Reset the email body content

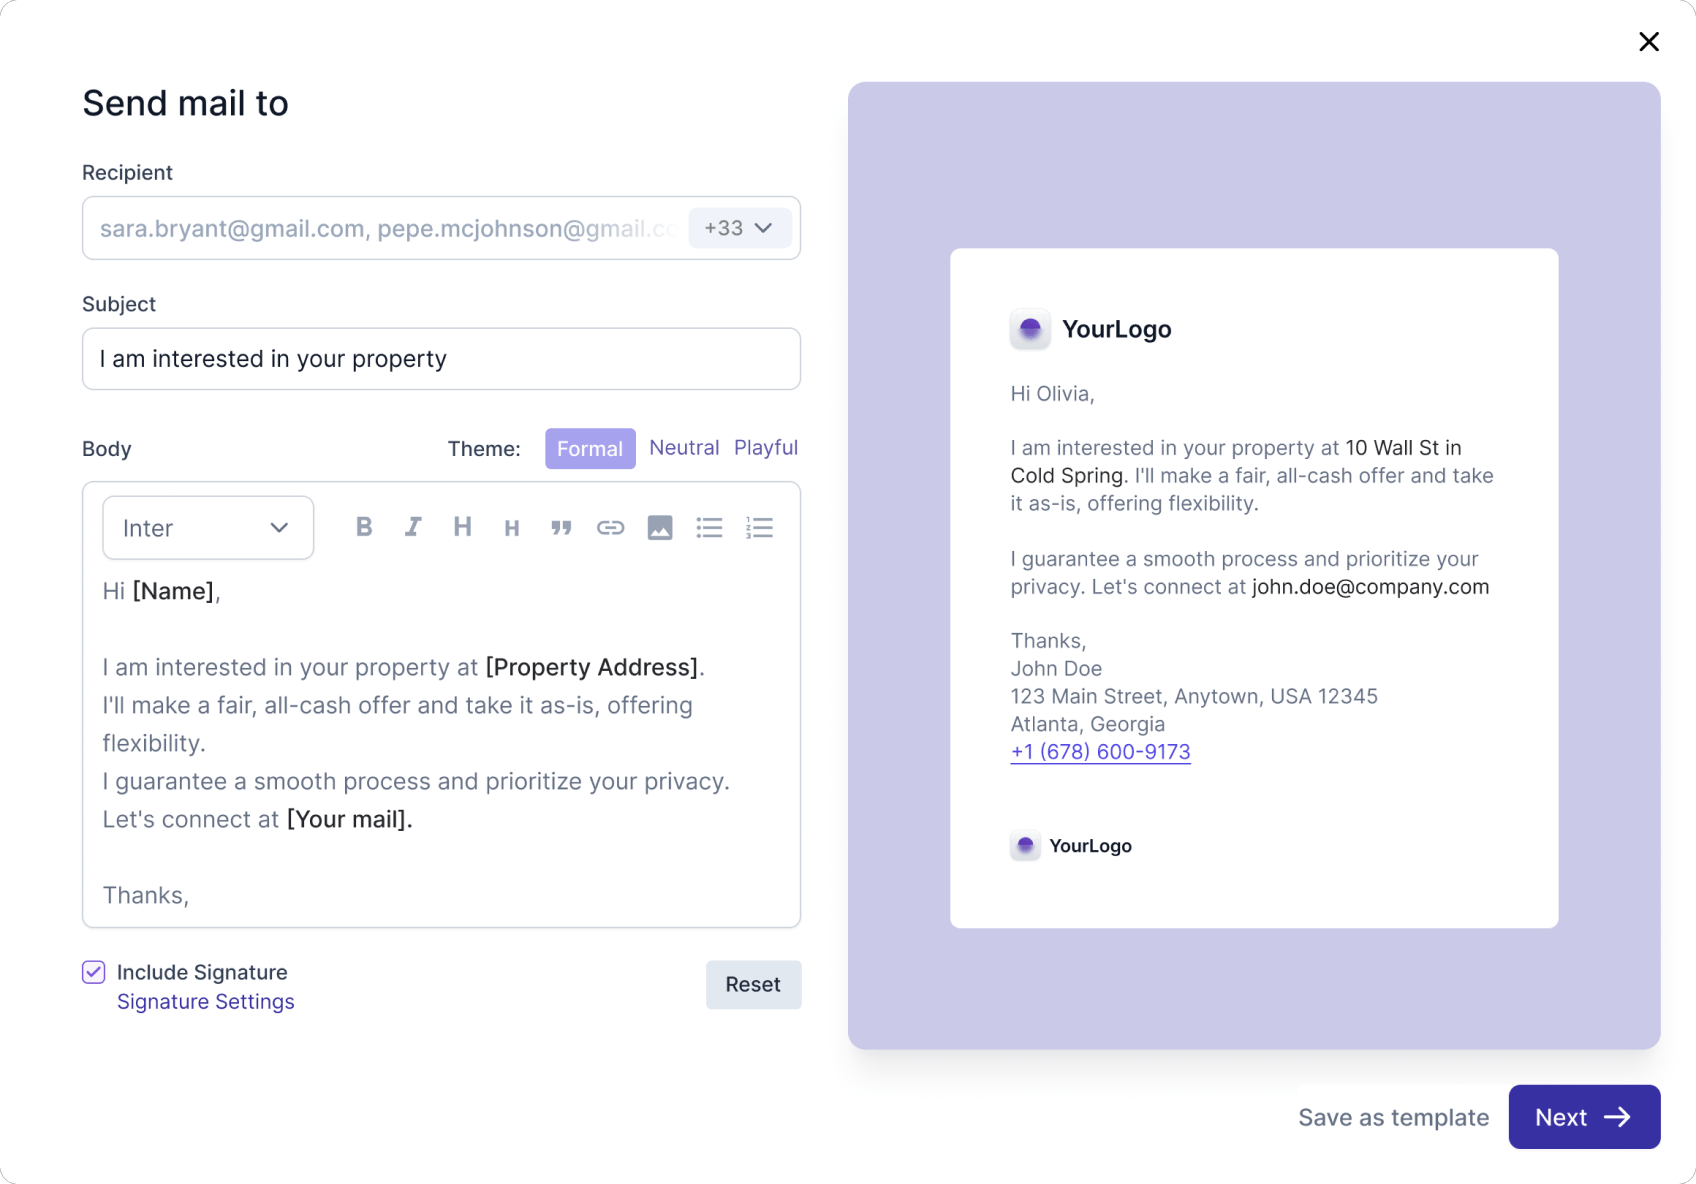pyautogui.click(x=753, y=985)
